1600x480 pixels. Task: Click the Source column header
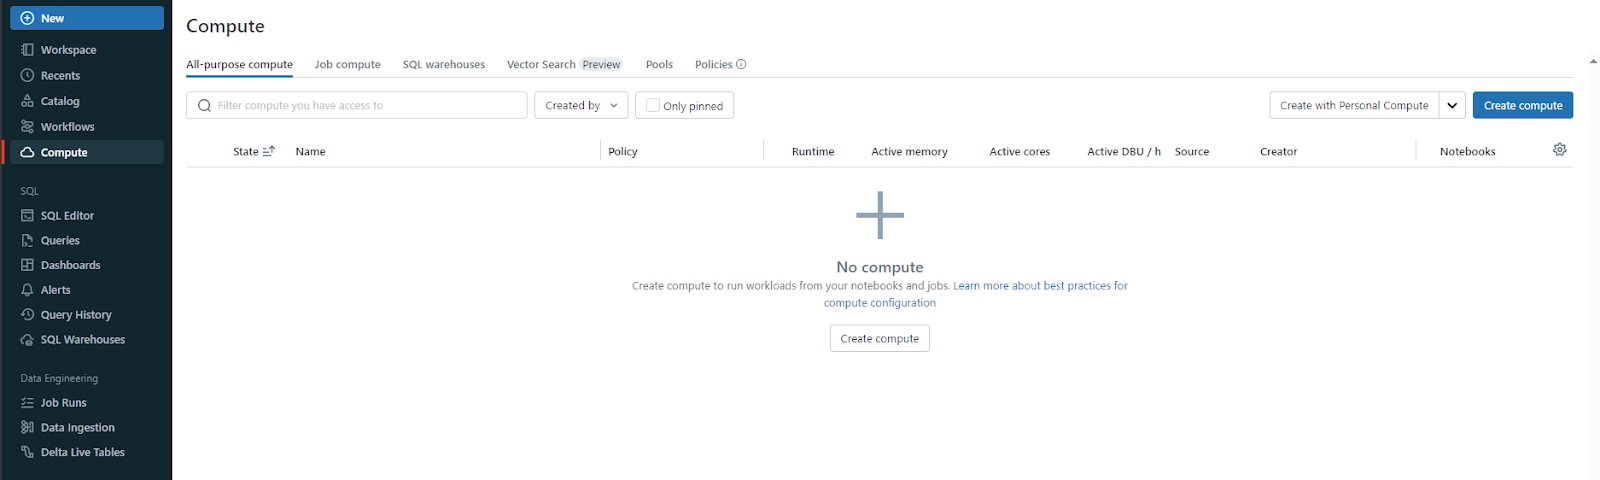tap(1191, 151)
